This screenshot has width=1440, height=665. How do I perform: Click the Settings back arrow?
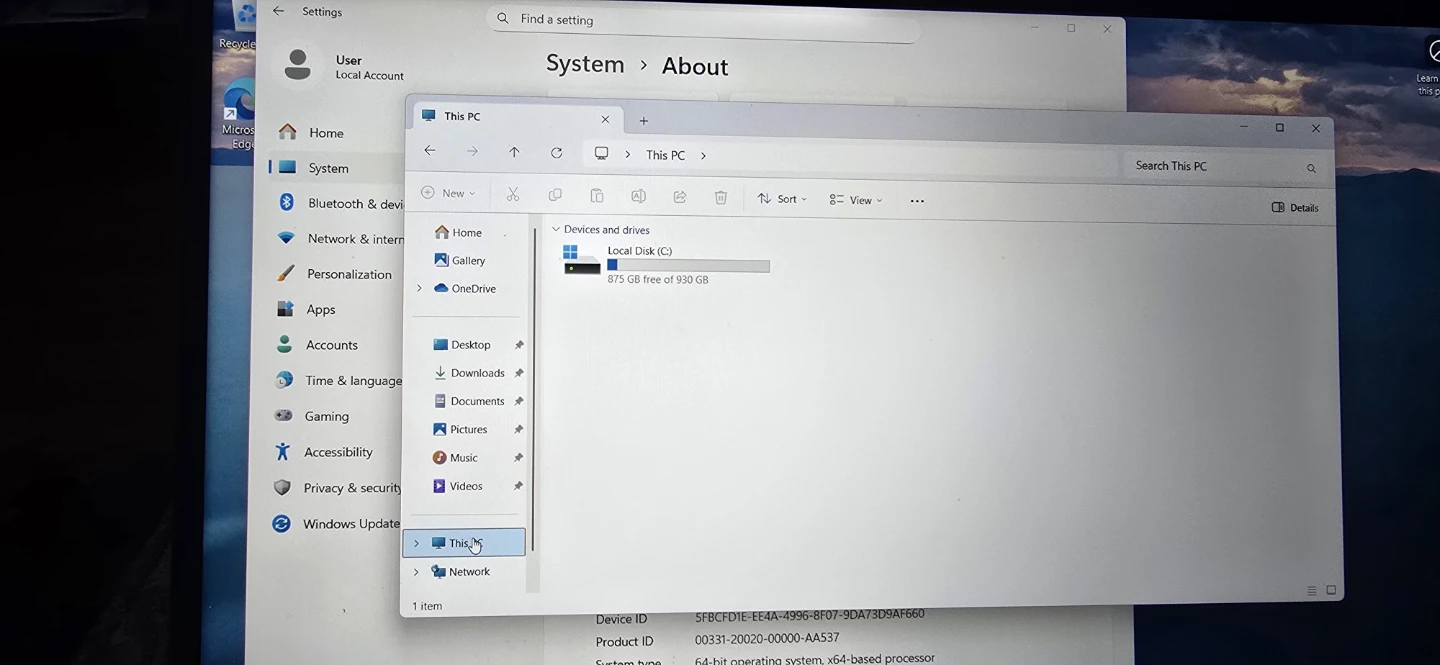(x=278, y=11)
